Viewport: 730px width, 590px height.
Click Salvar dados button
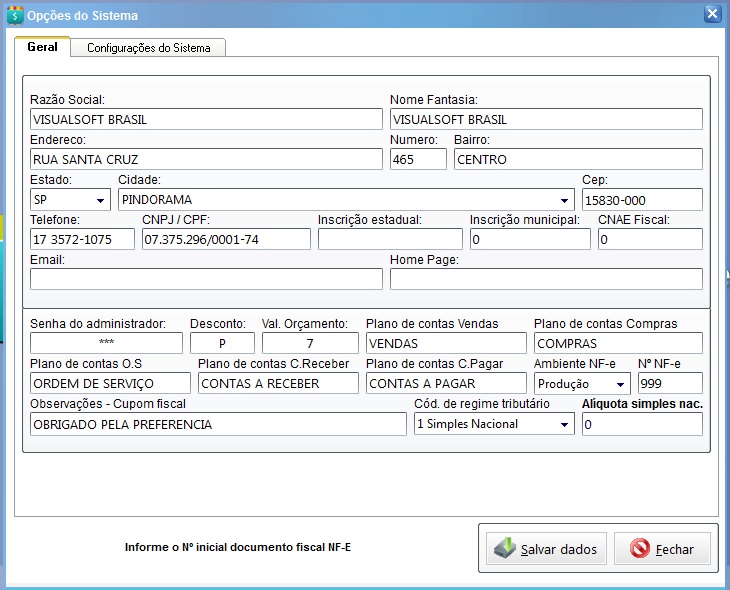(546, 549)
